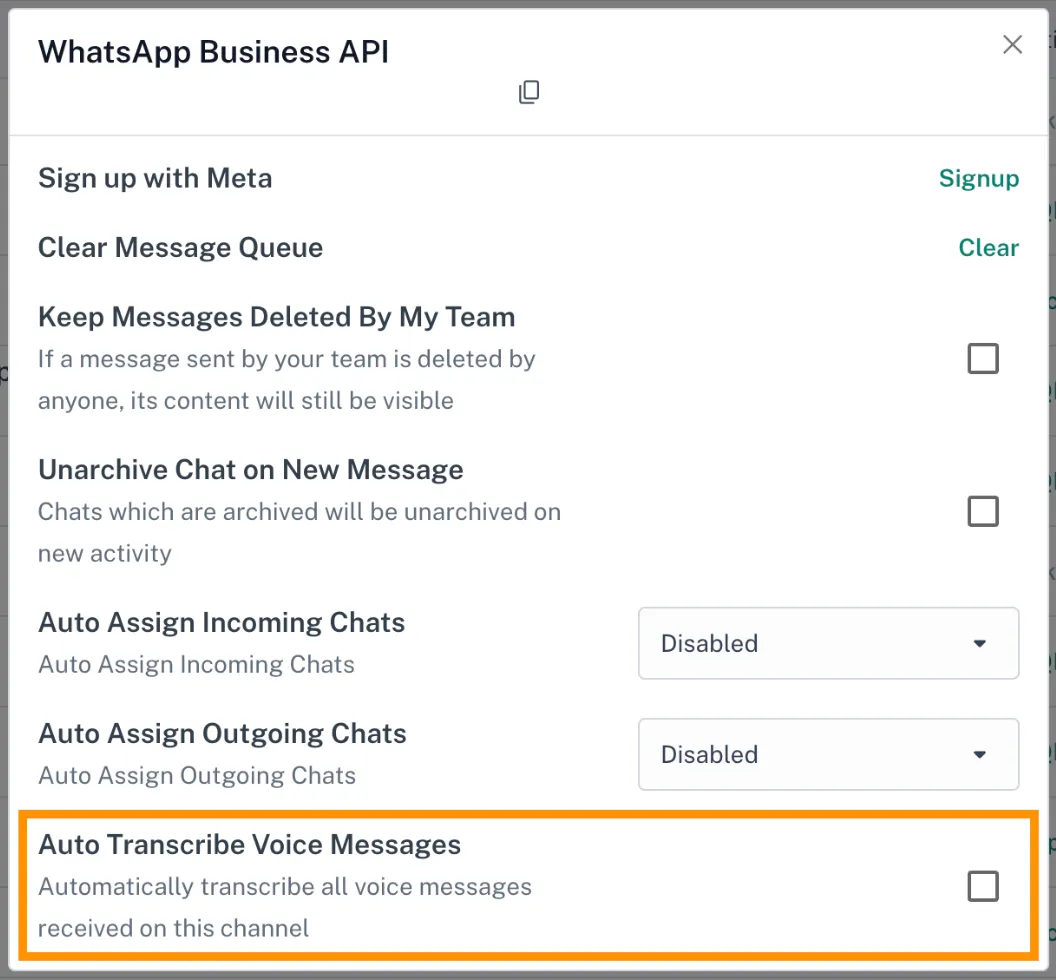Click the Clear Message Queue label
This screenshot has width=1056, height=980.
(180, 248)
